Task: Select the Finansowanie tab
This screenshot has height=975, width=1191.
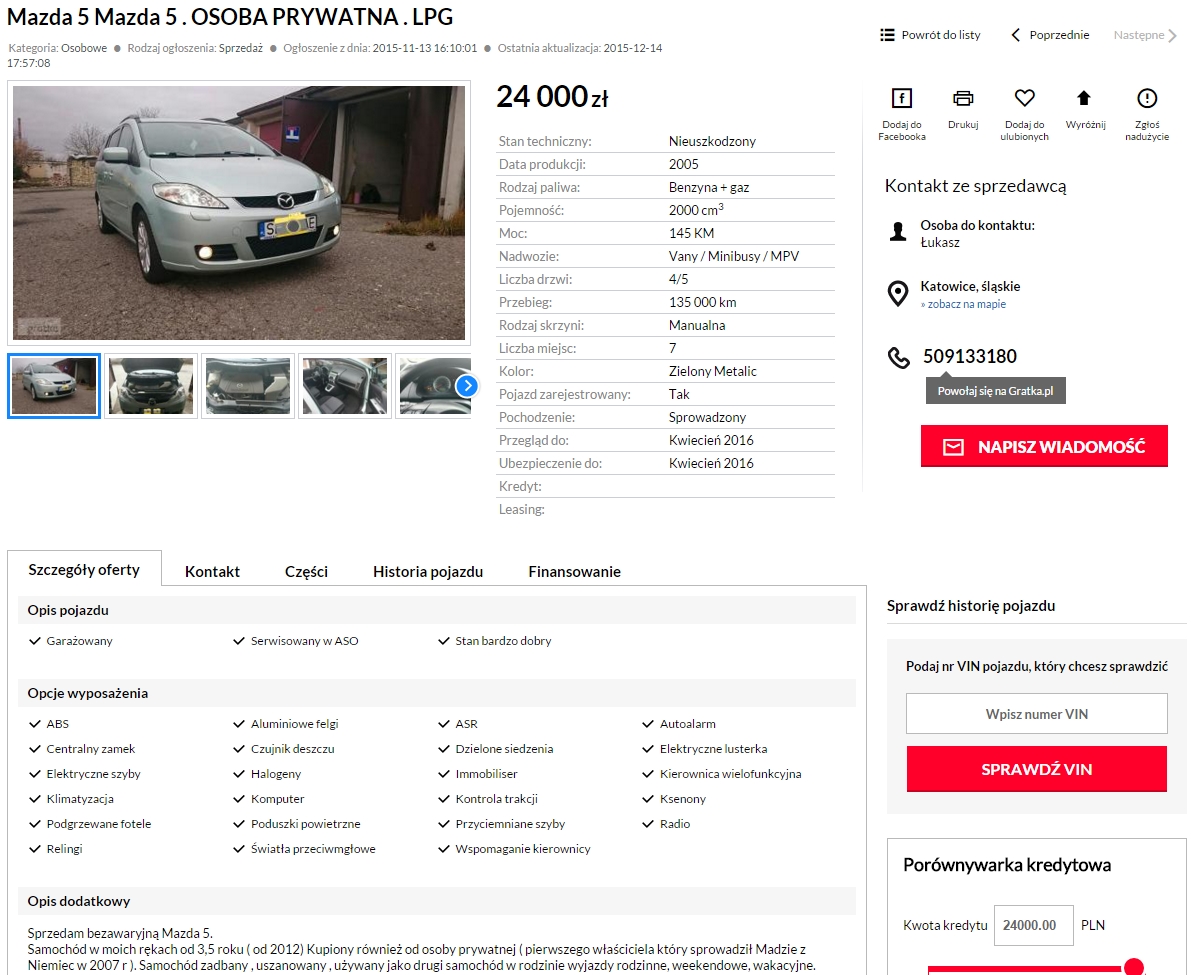Action: click(574, 572)
